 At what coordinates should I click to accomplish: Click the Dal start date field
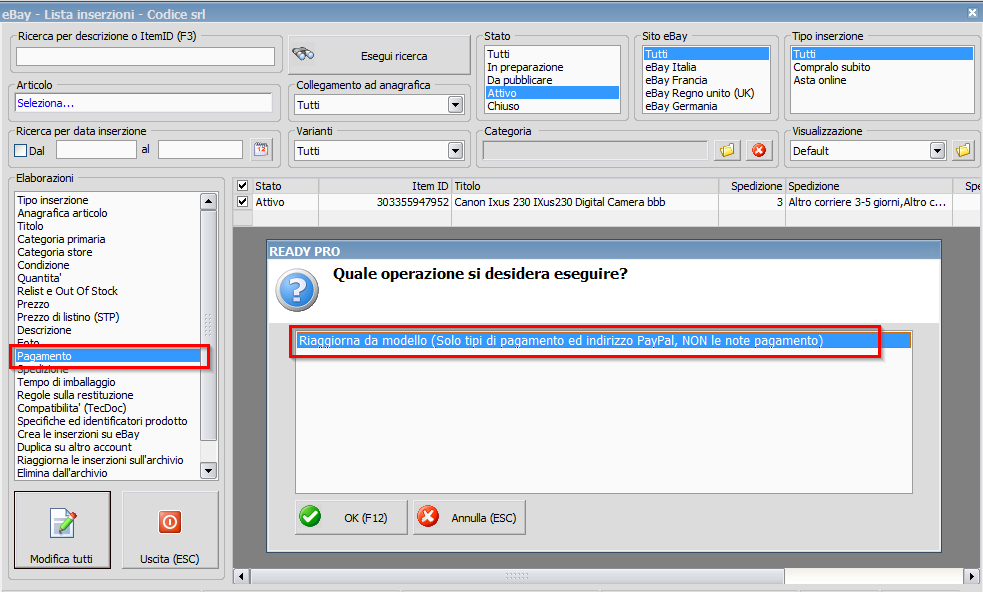click(x=96, y=150)
